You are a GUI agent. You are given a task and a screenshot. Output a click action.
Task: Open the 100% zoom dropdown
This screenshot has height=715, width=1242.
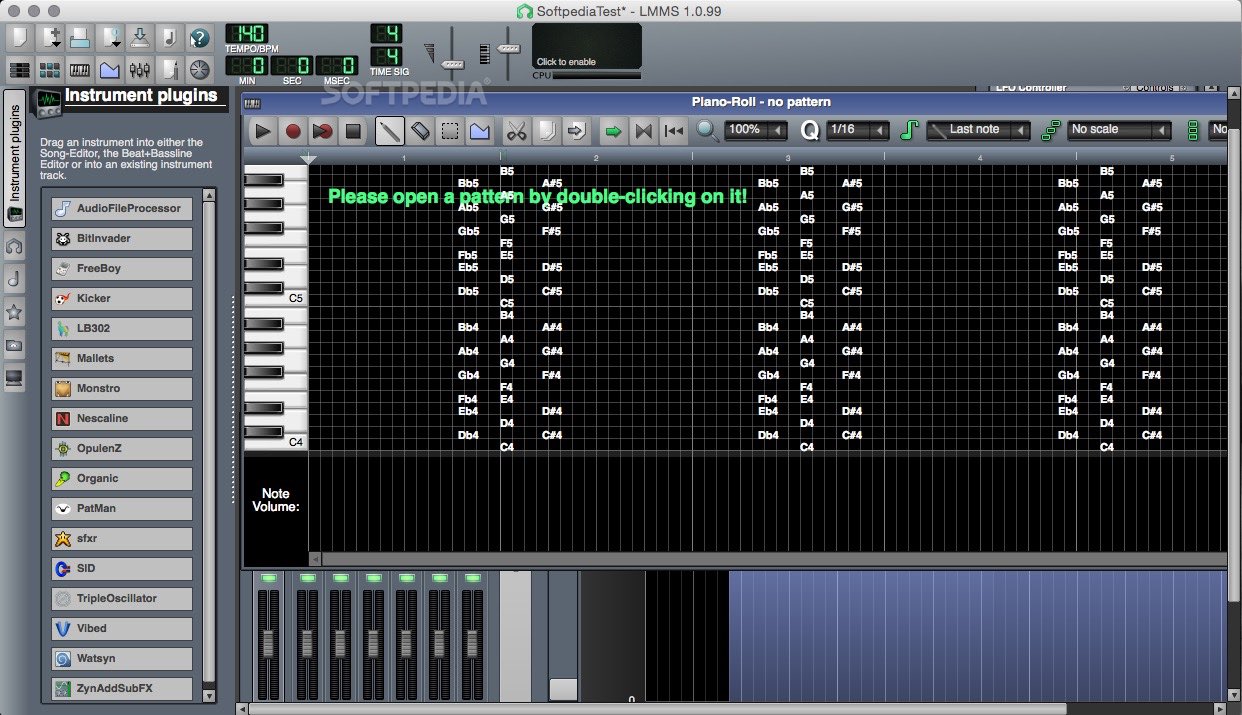point(756,130)
